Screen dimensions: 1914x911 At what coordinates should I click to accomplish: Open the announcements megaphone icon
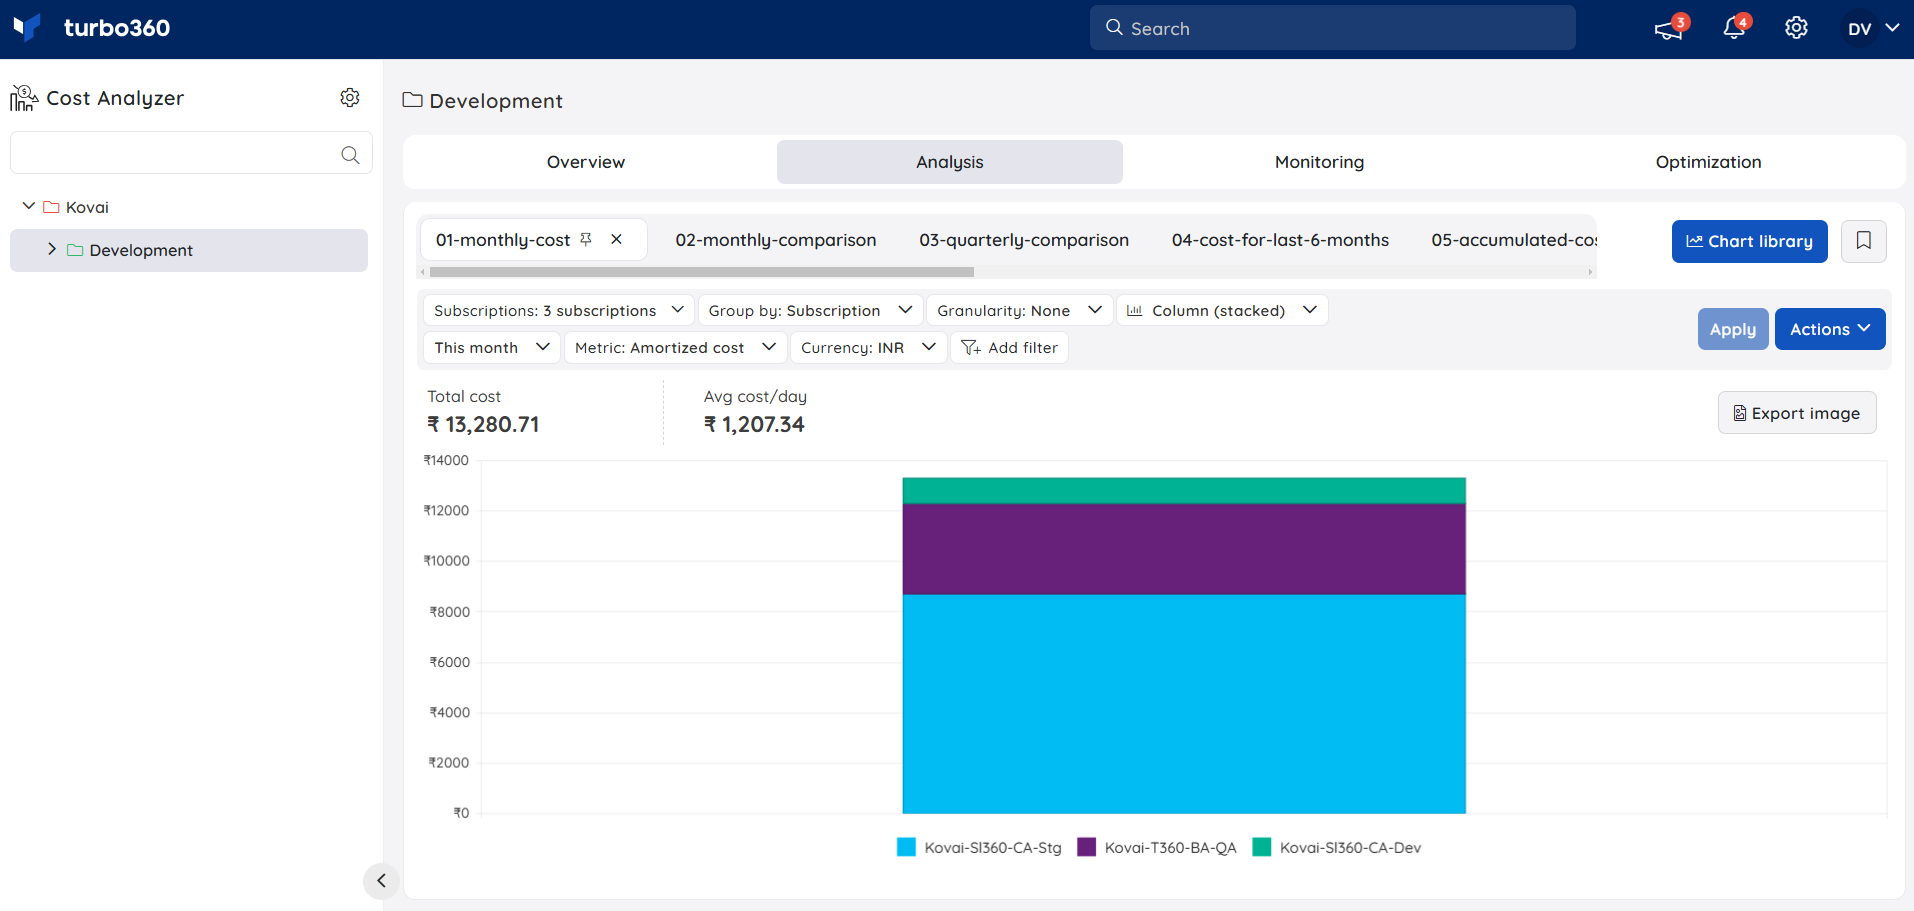click(1668, 29)
